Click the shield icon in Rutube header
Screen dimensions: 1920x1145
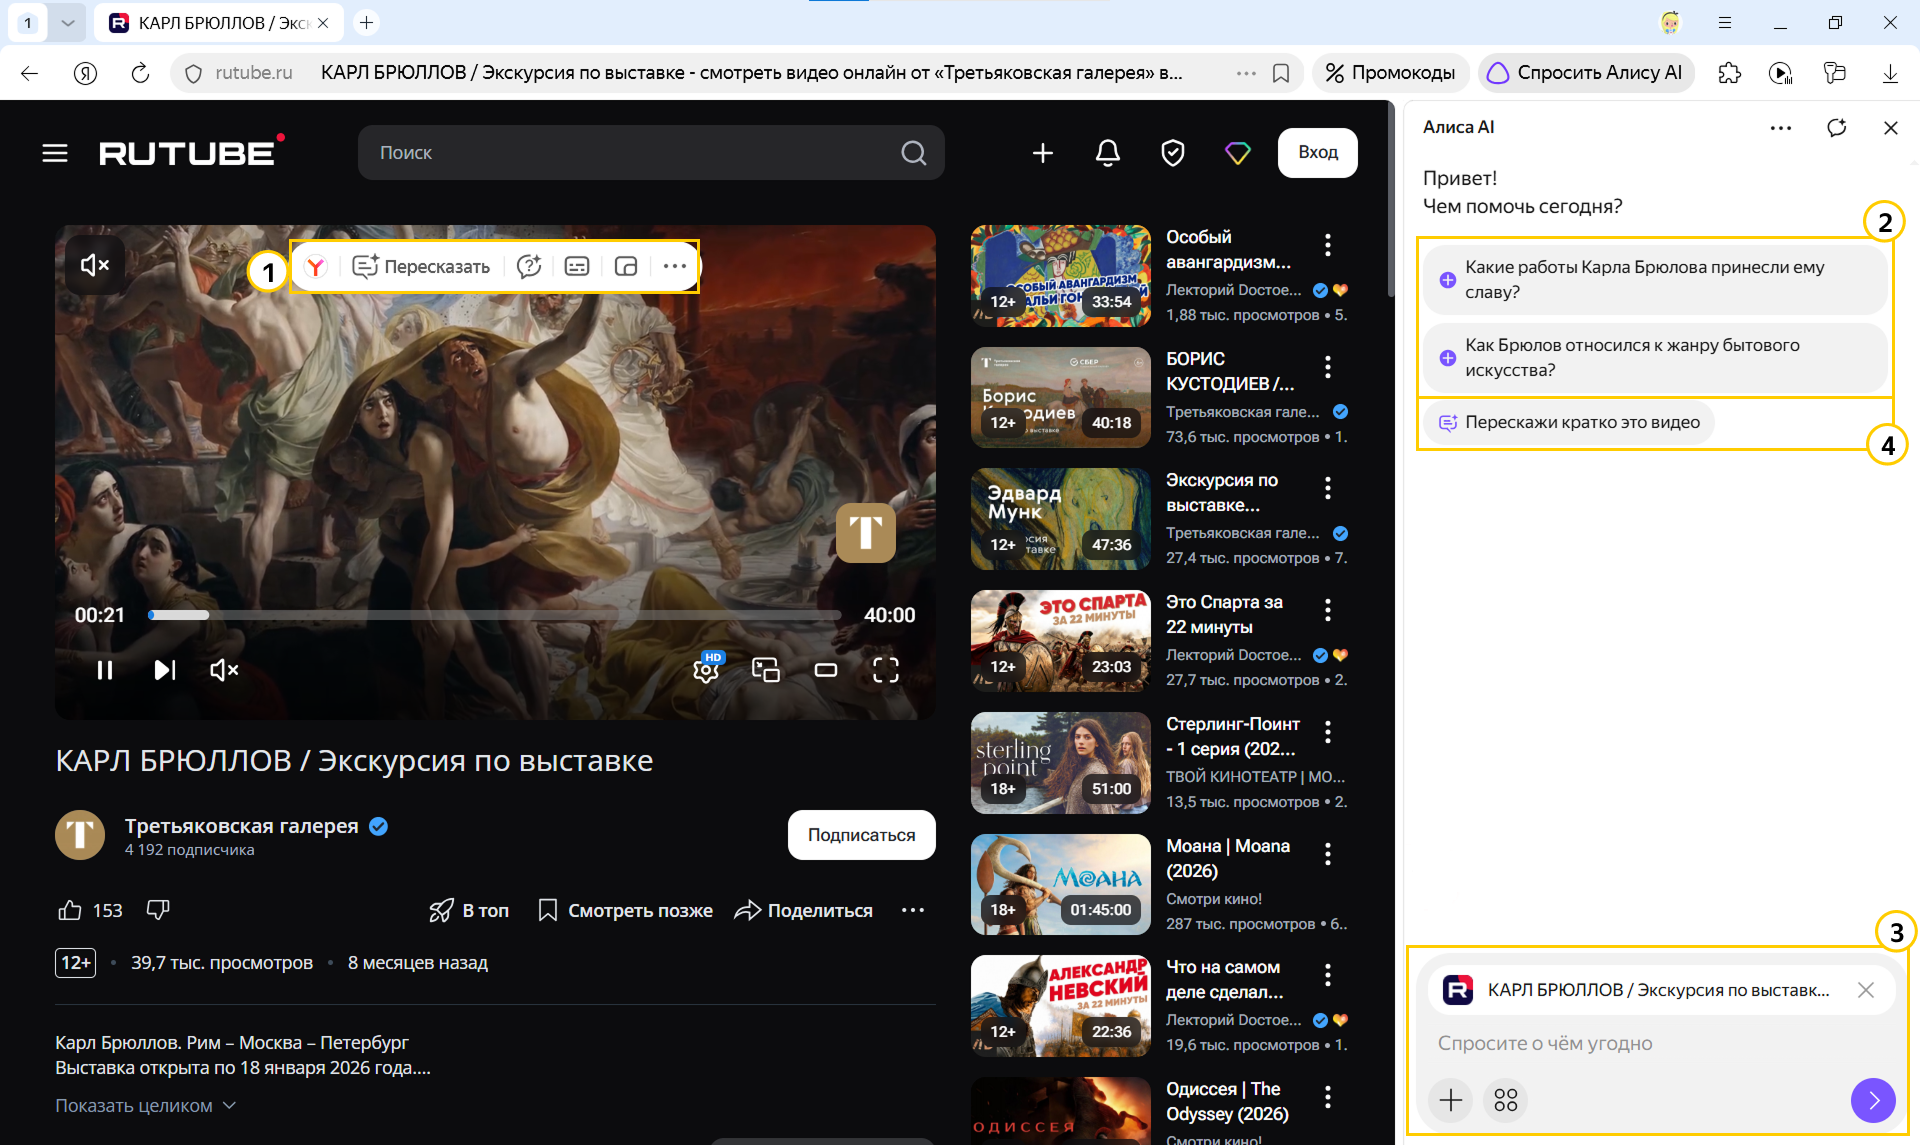pyautogui.click(x=1173, y=153)
